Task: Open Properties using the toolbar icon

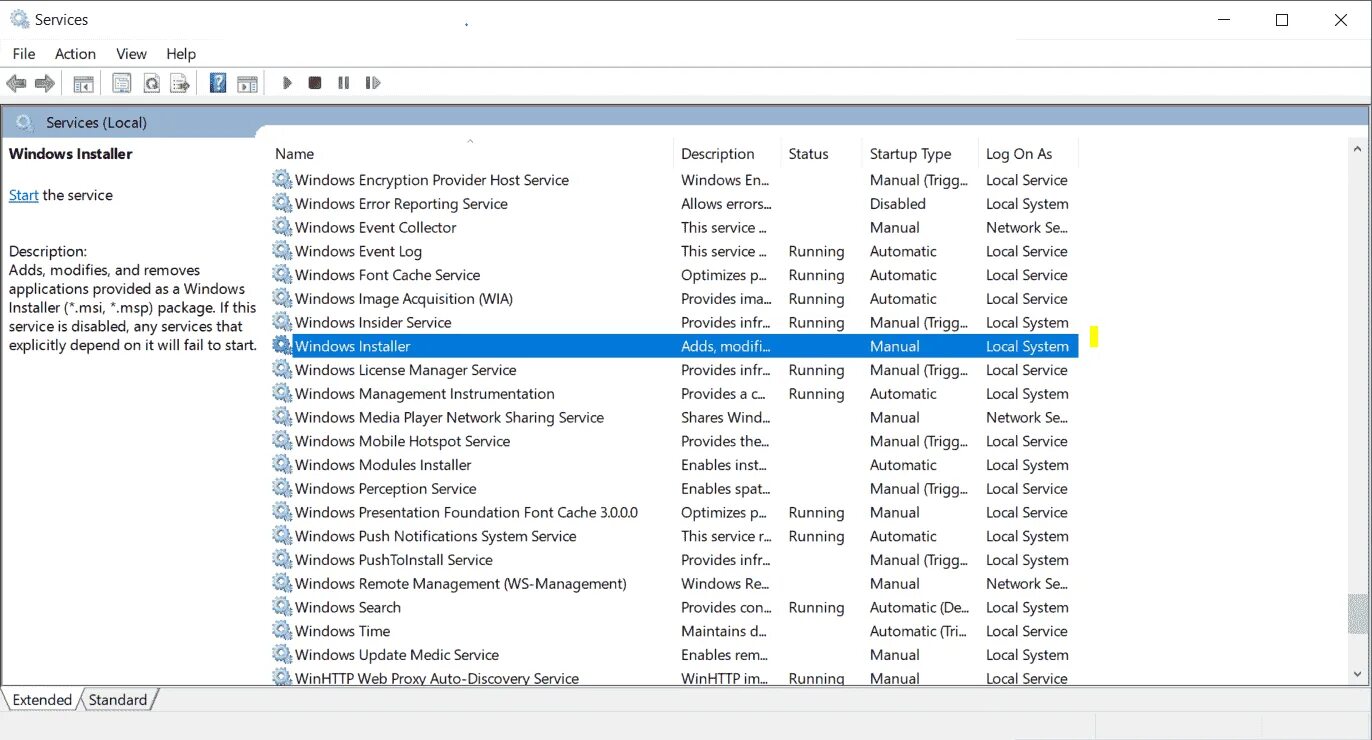Action: (x=122, y=82)
